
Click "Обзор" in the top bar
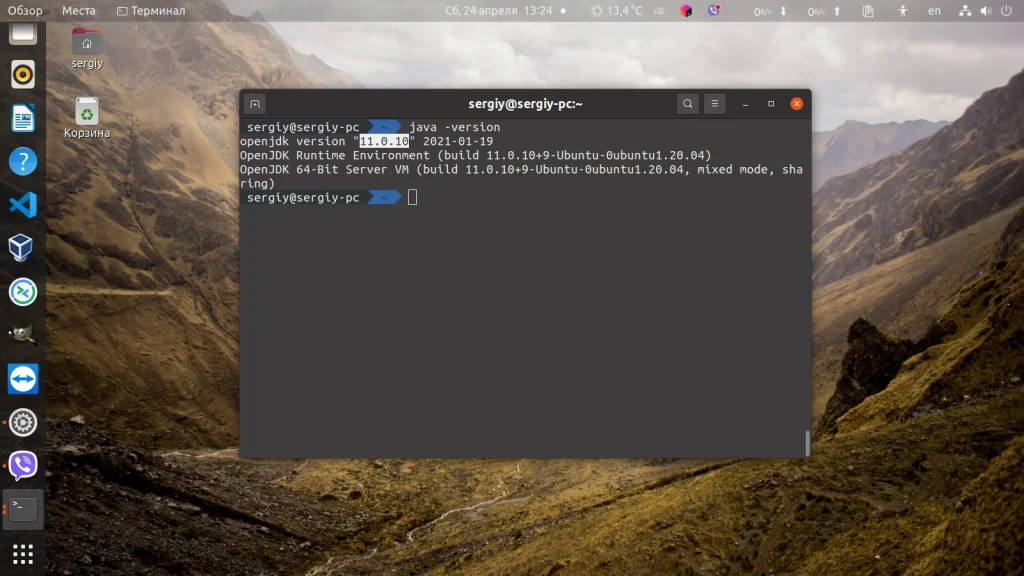tap(27, 10)
